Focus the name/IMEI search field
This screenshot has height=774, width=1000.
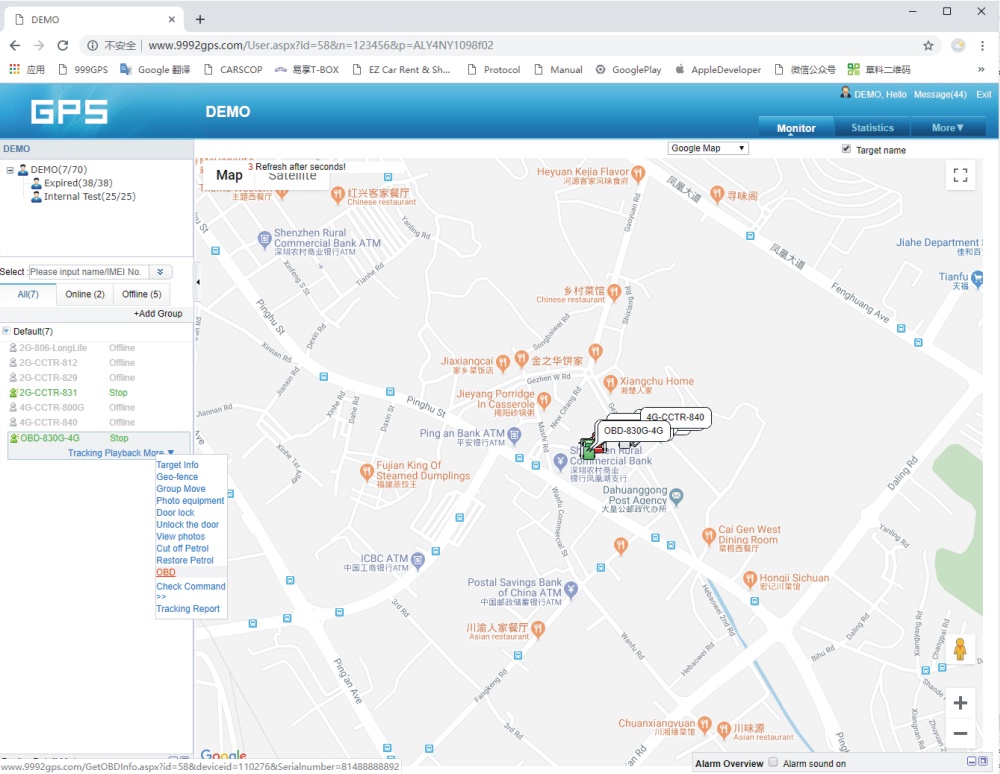(x=89, y=272)
